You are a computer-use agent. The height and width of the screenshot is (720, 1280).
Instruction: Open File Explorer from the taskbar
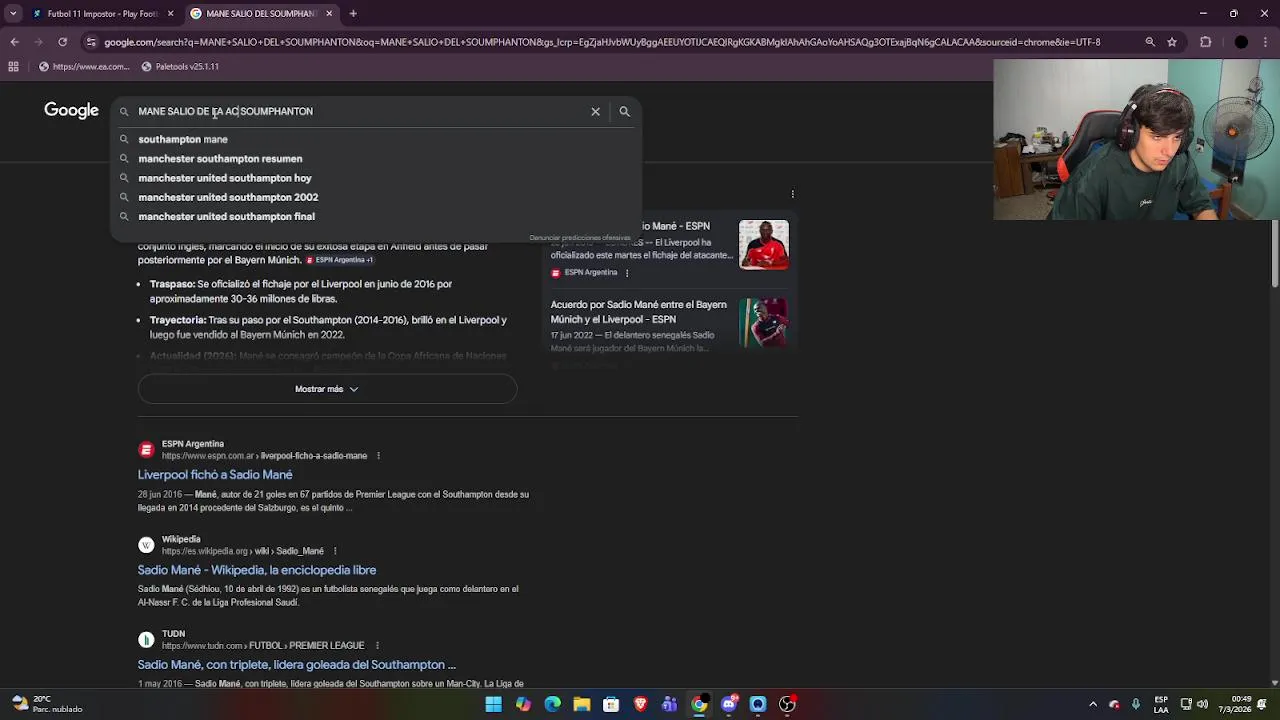pos(581,704)
